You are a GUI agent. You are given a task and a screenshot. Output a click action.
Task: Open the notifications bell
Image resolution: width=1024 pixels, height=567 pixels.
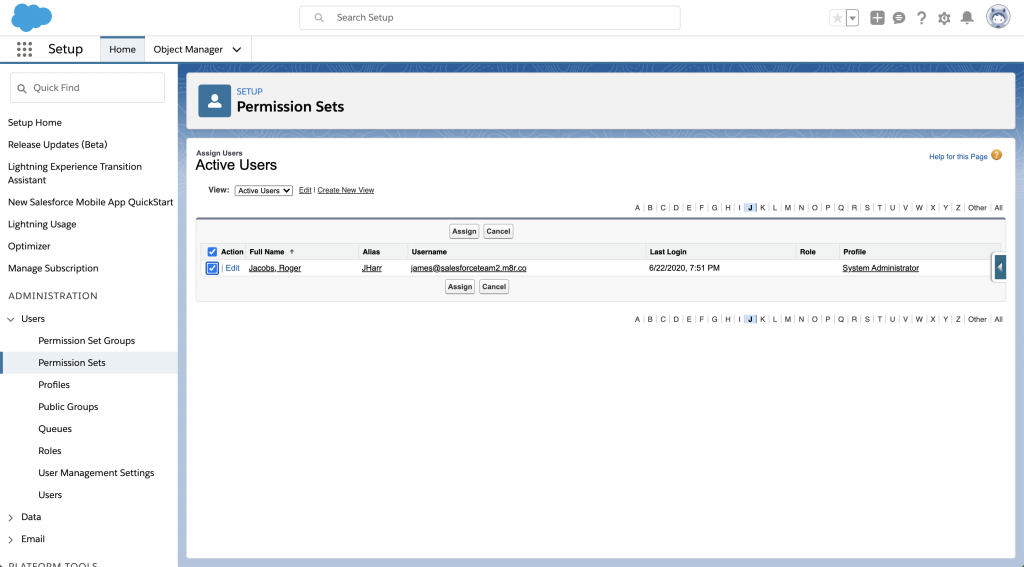(x=967, y=18)
